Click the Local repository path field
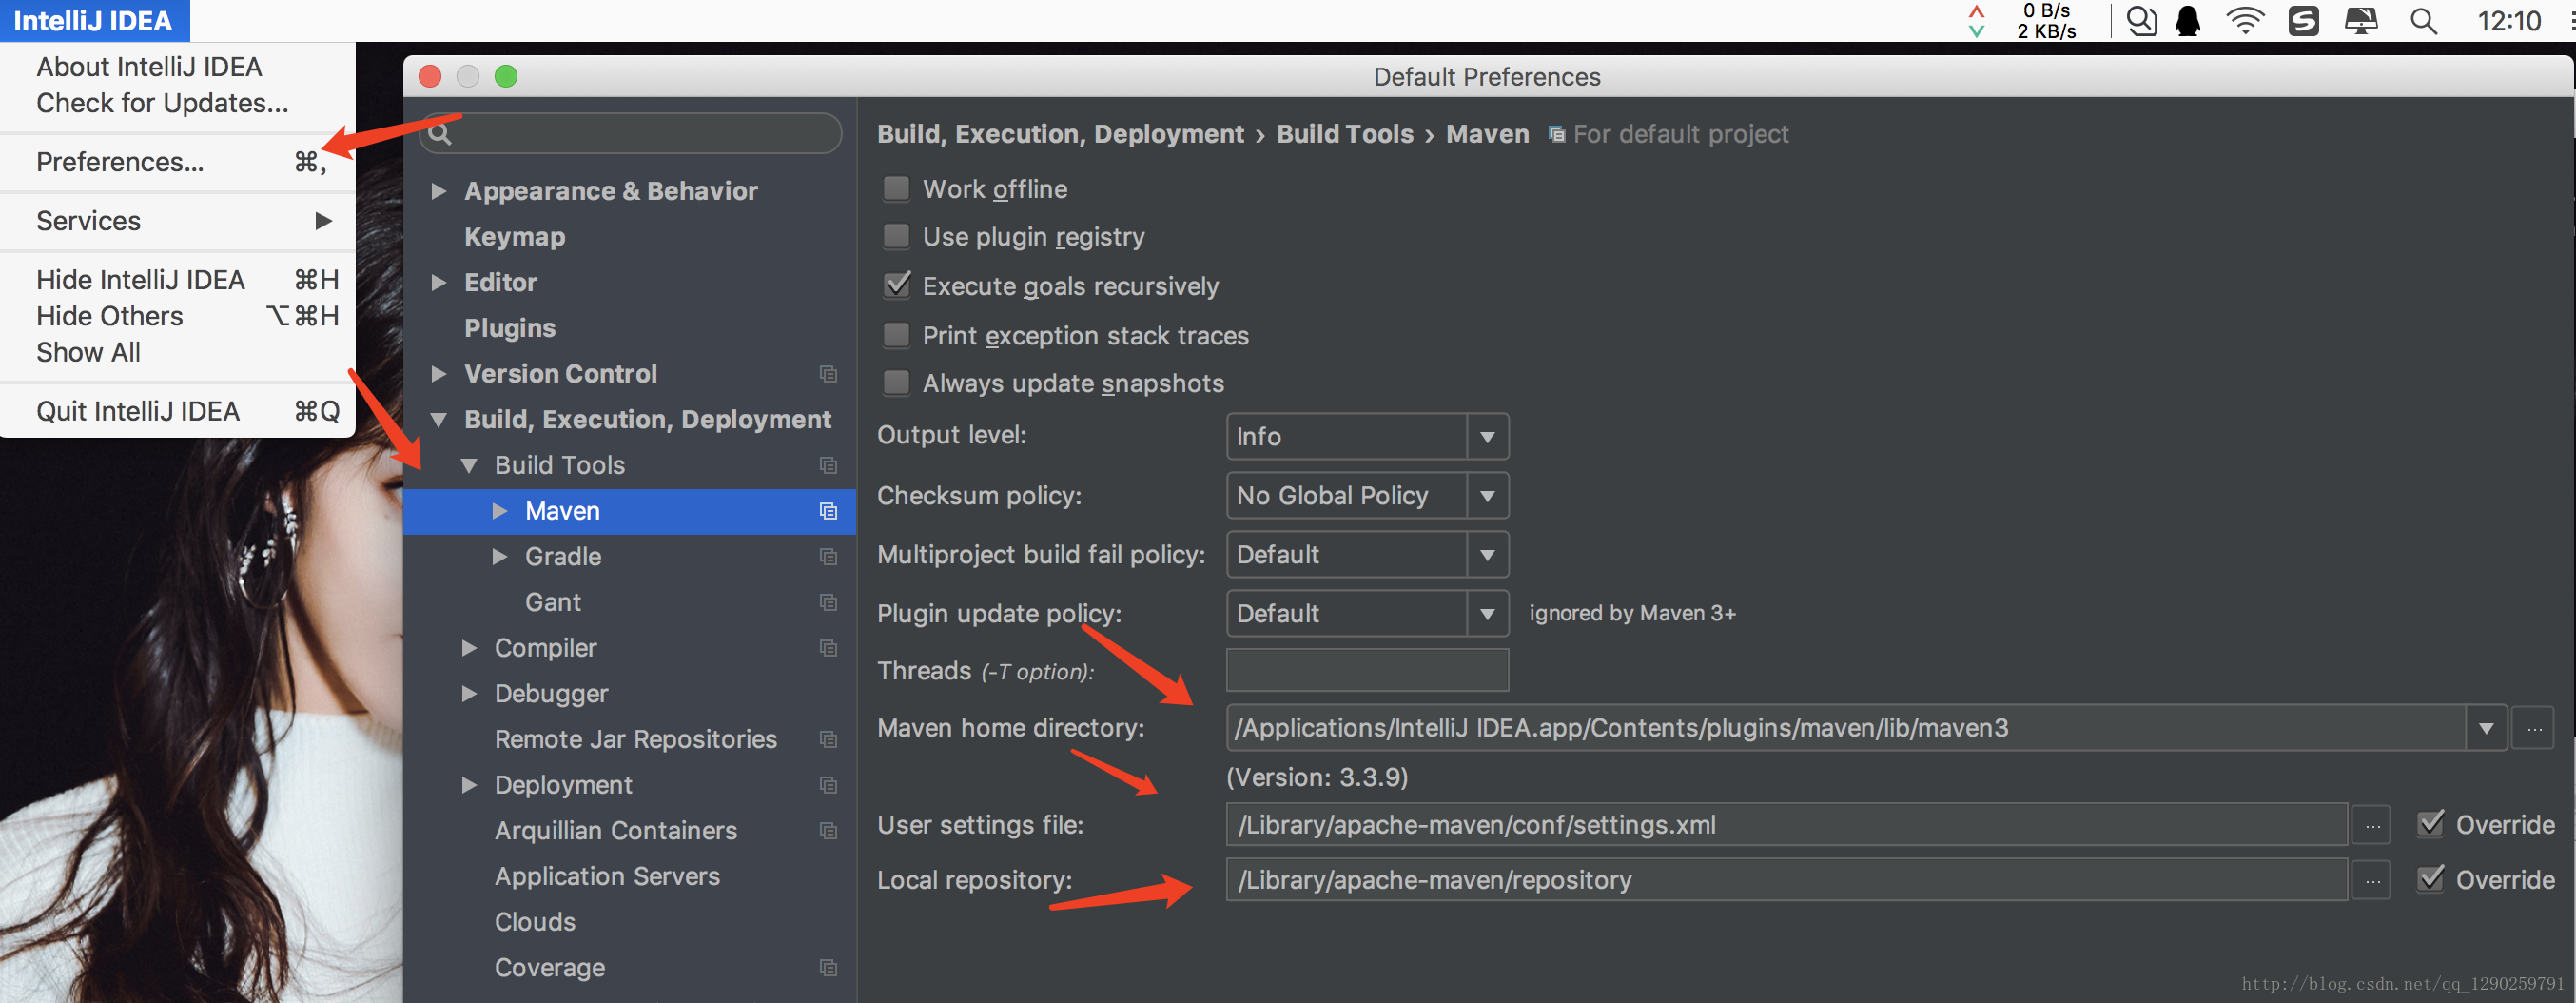 pyautogui.click(x=1786, y=880)
